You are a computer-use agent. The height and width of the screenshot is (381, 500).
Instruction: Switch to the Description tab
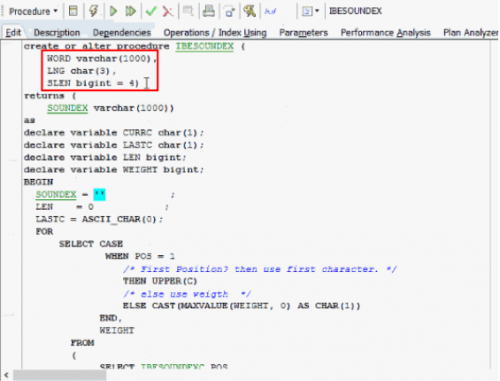click(x=57, y=33)
